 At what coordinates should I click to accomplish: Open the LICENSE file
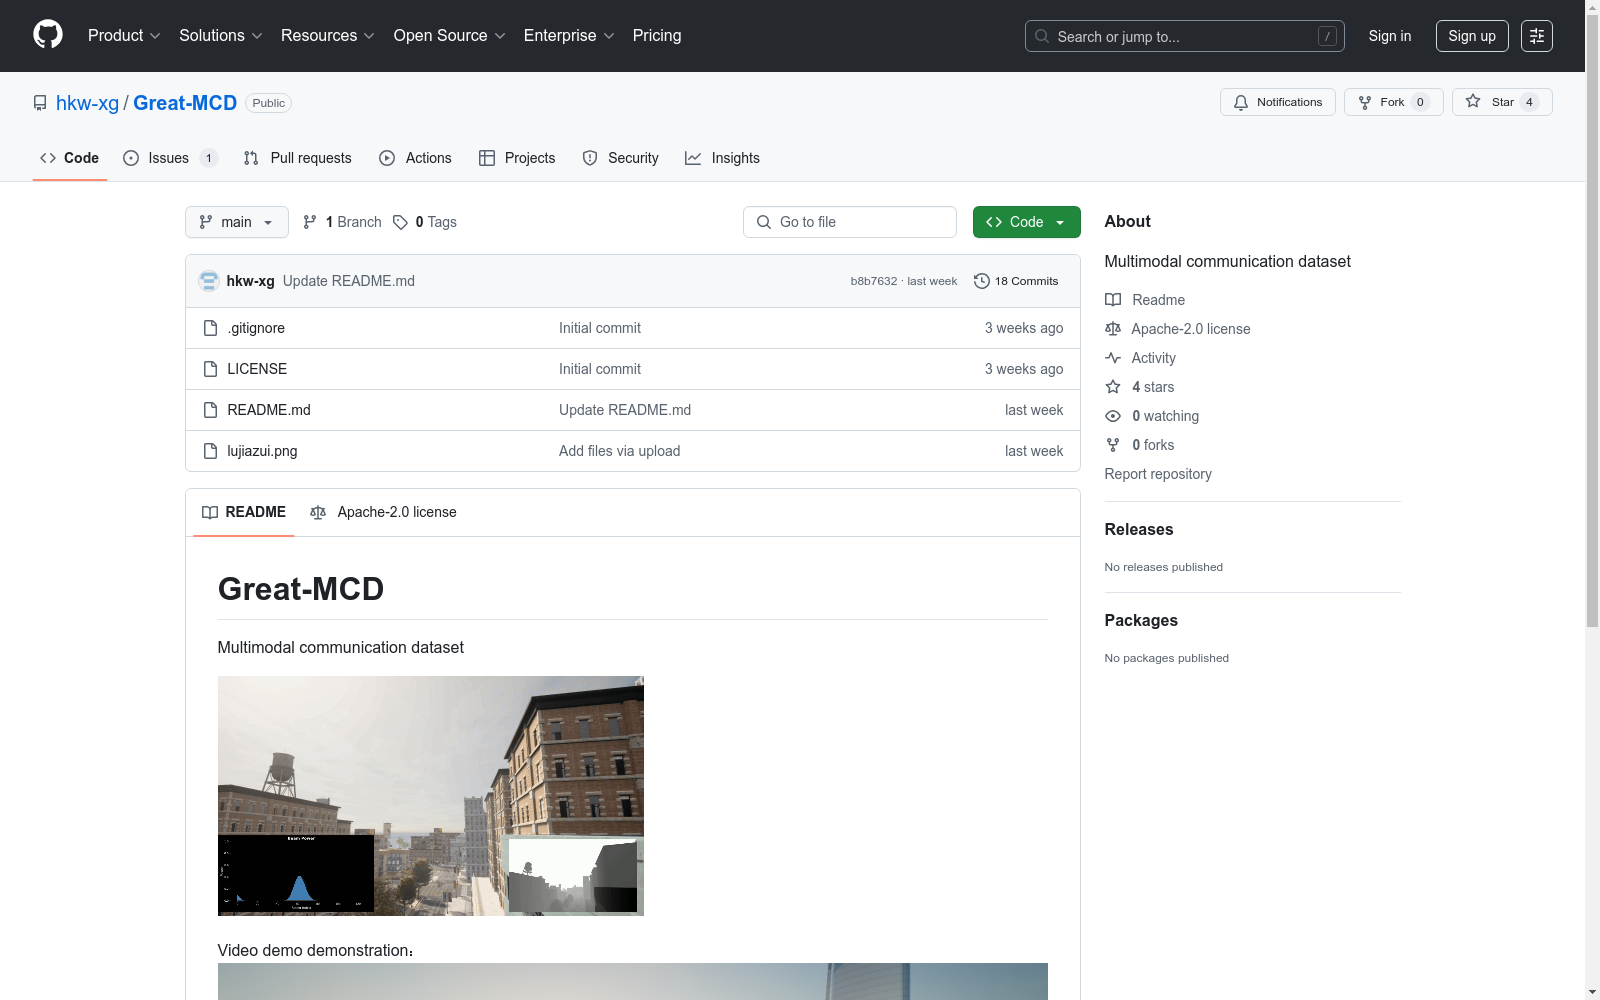[257, 369]
